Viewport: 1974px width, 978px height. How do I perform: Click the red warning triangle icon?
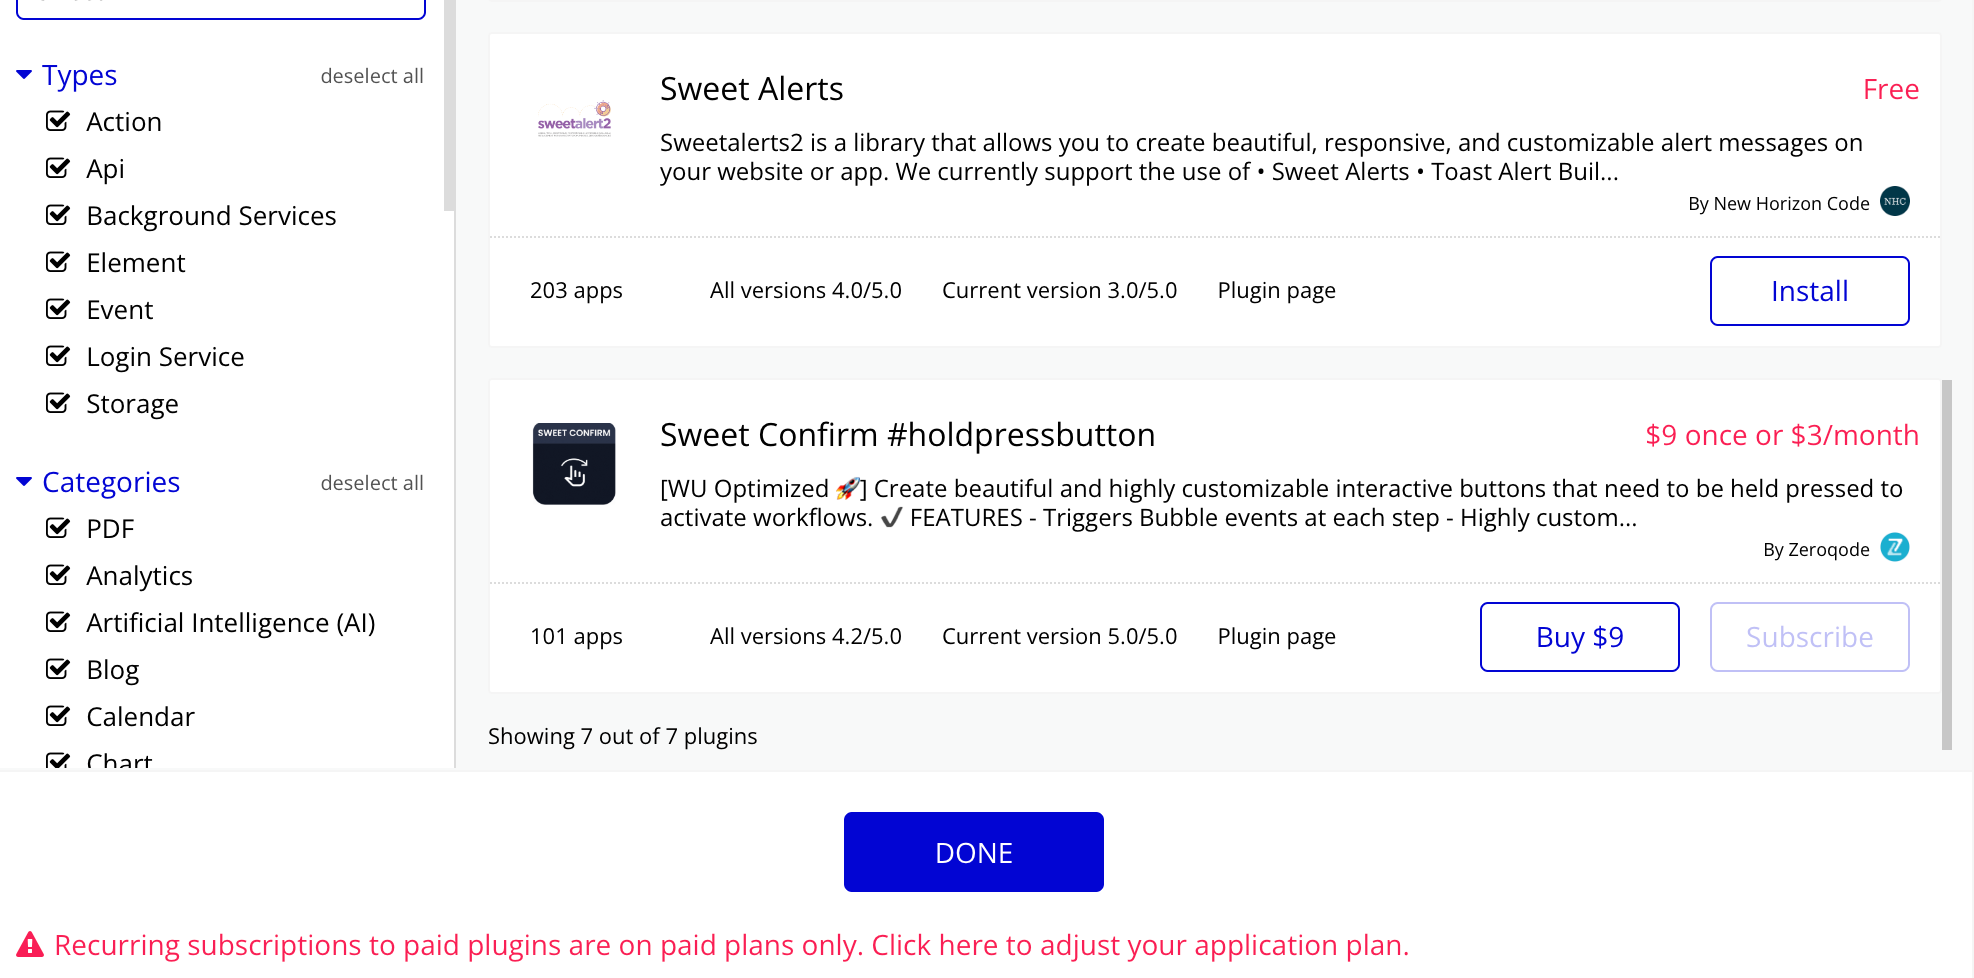30,945
